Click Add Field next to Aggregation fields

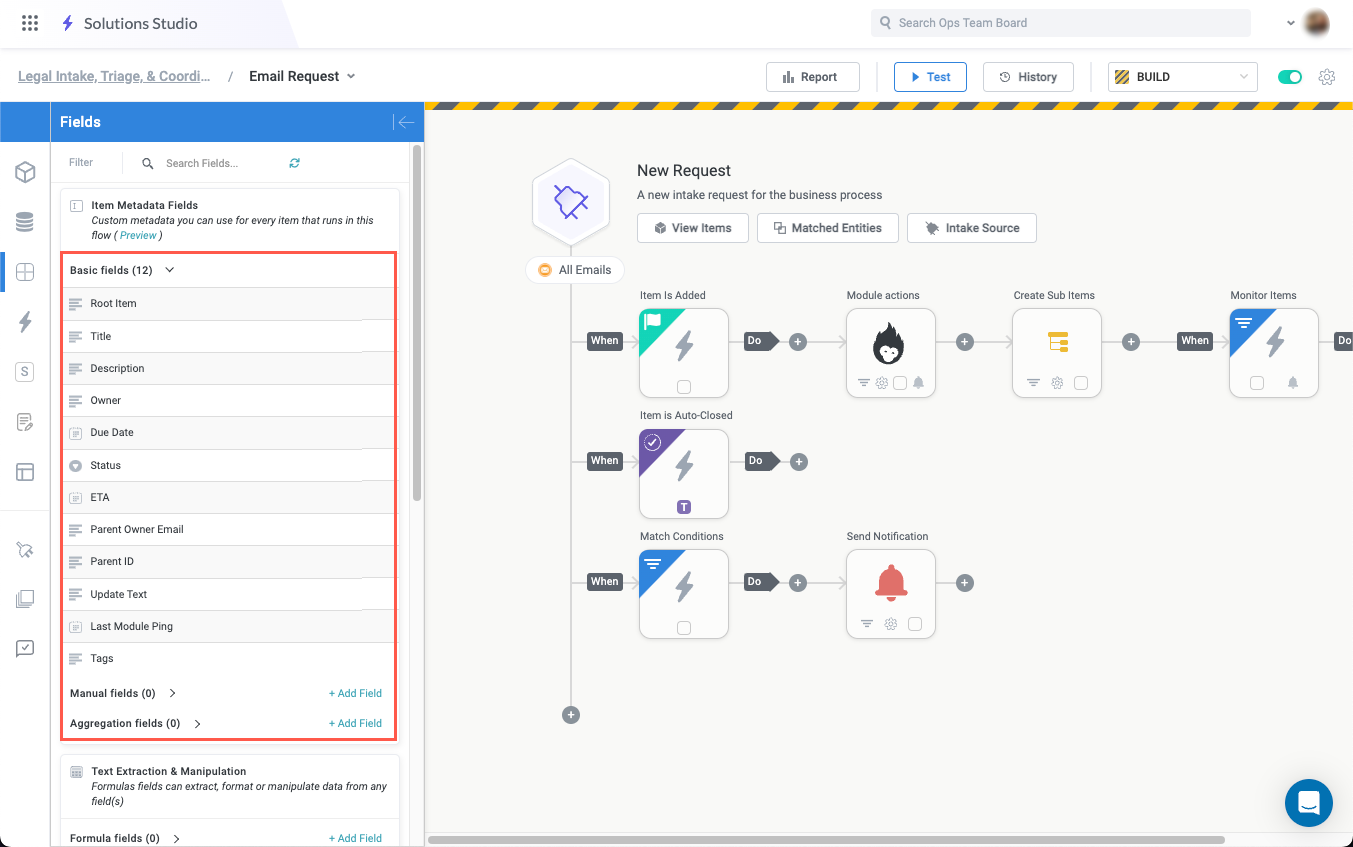pos(355,723)
